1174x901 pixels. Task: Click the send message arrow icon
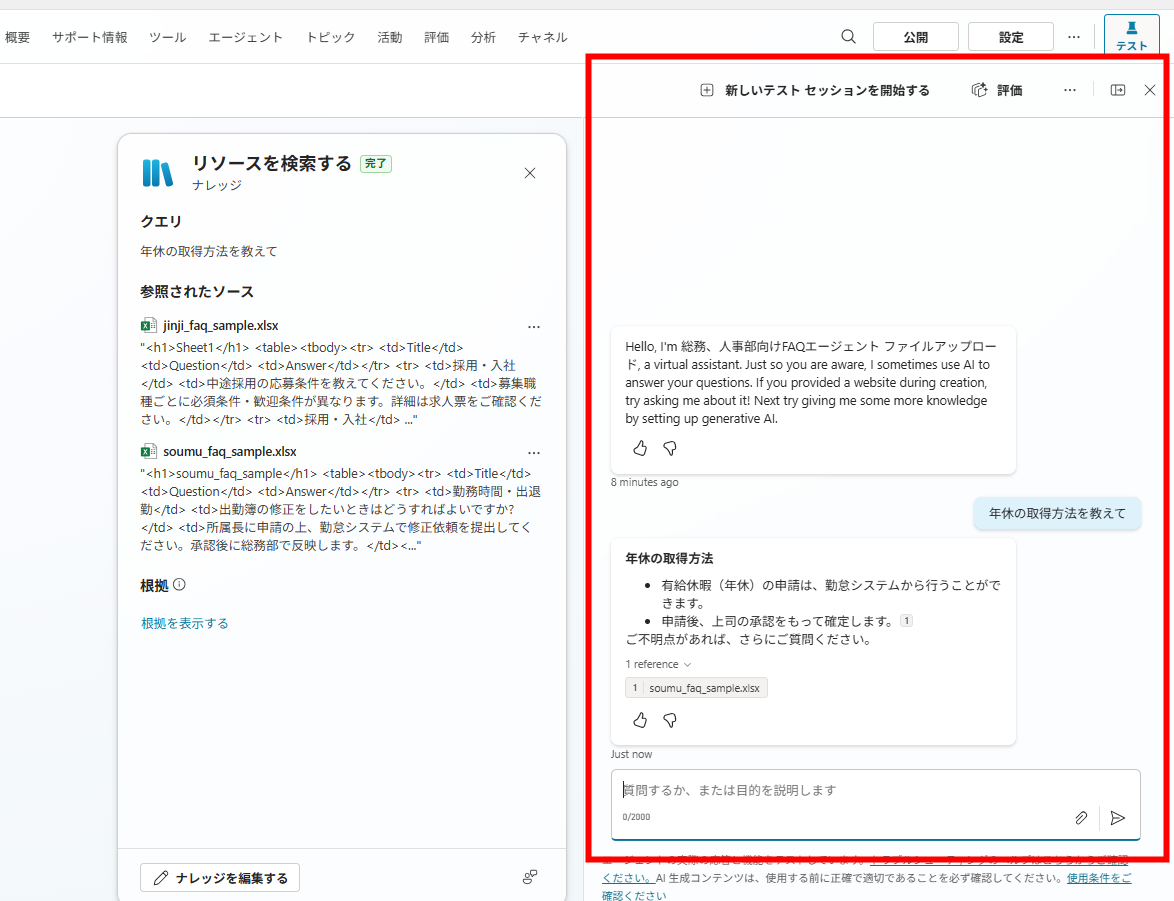tap(1117, 818)
